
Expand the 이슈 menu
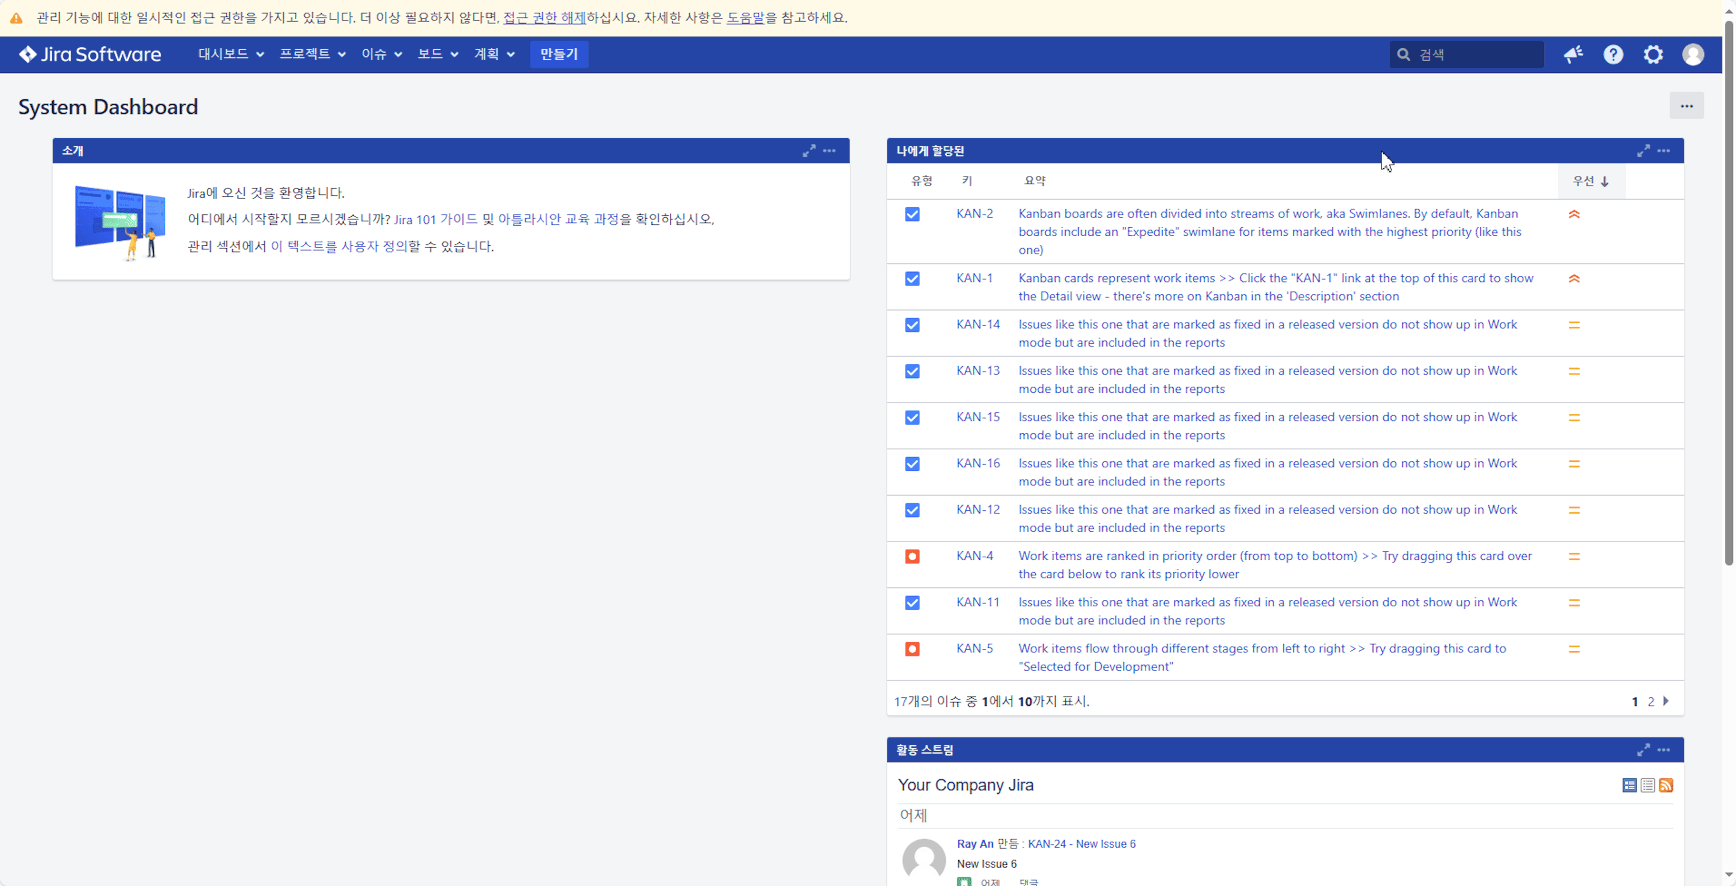point(381,54)
